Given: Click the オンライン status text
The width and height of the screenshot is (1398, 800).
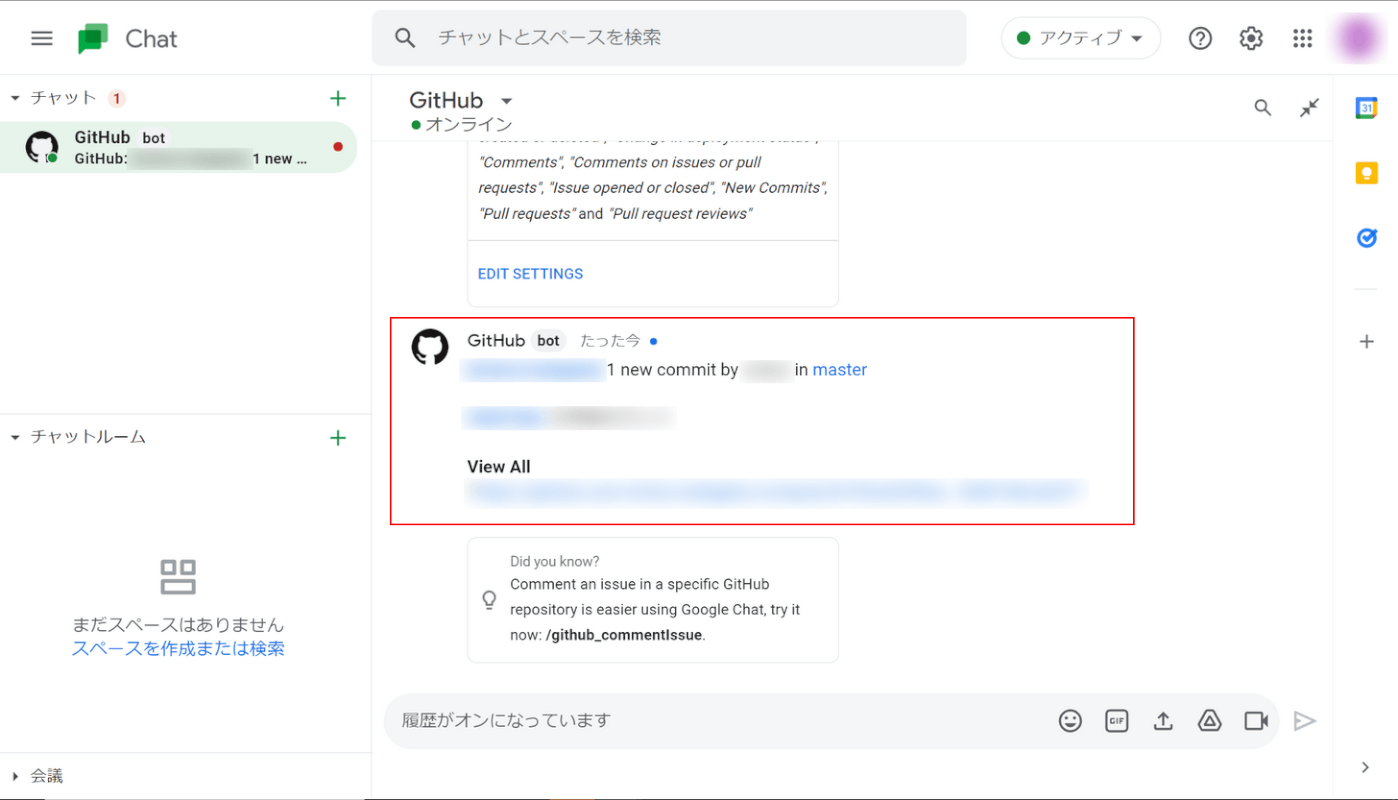Looking at the screenshot, I should pos(469,125).
